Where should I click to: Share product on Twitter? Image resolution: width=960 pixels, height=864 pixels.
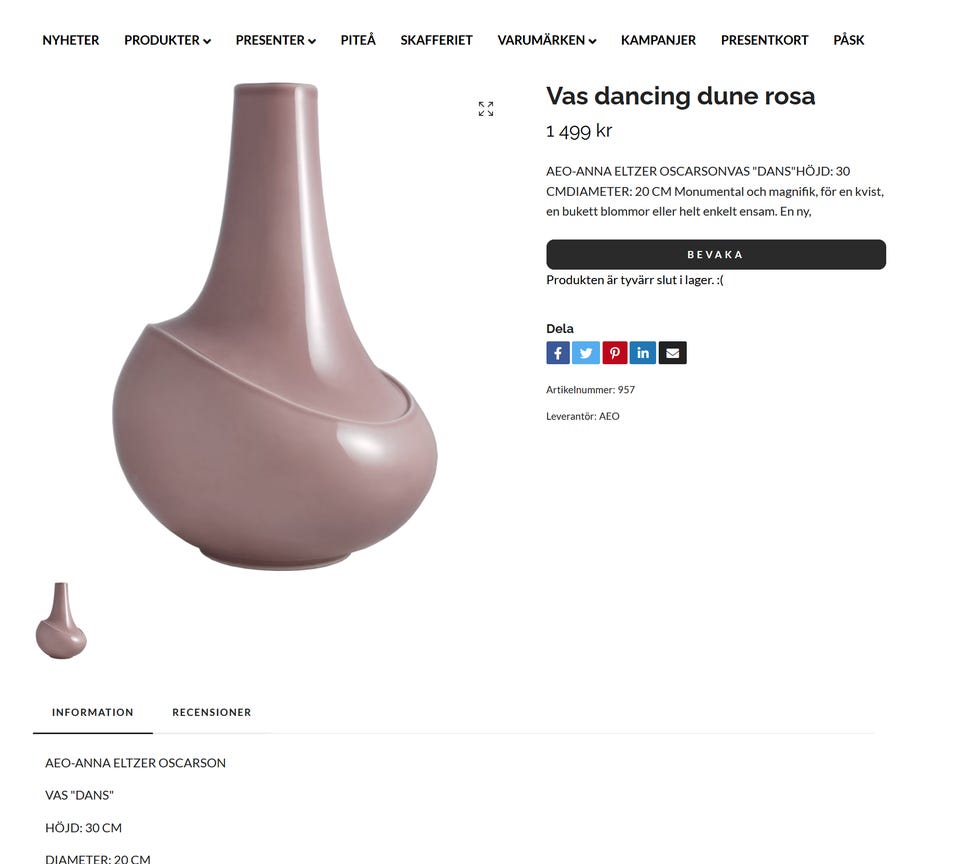[x=586, y=353]
